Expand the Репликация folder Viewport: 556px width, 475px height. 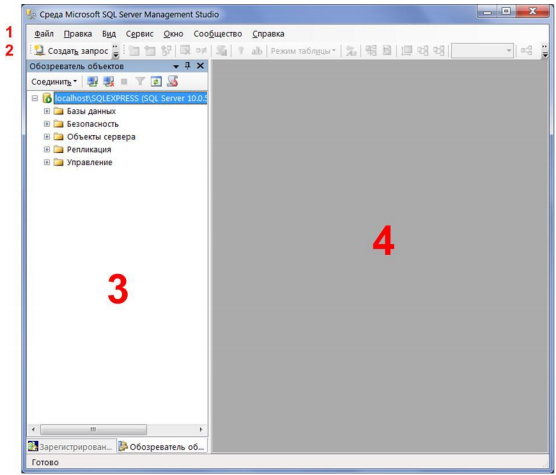[46, 150]
